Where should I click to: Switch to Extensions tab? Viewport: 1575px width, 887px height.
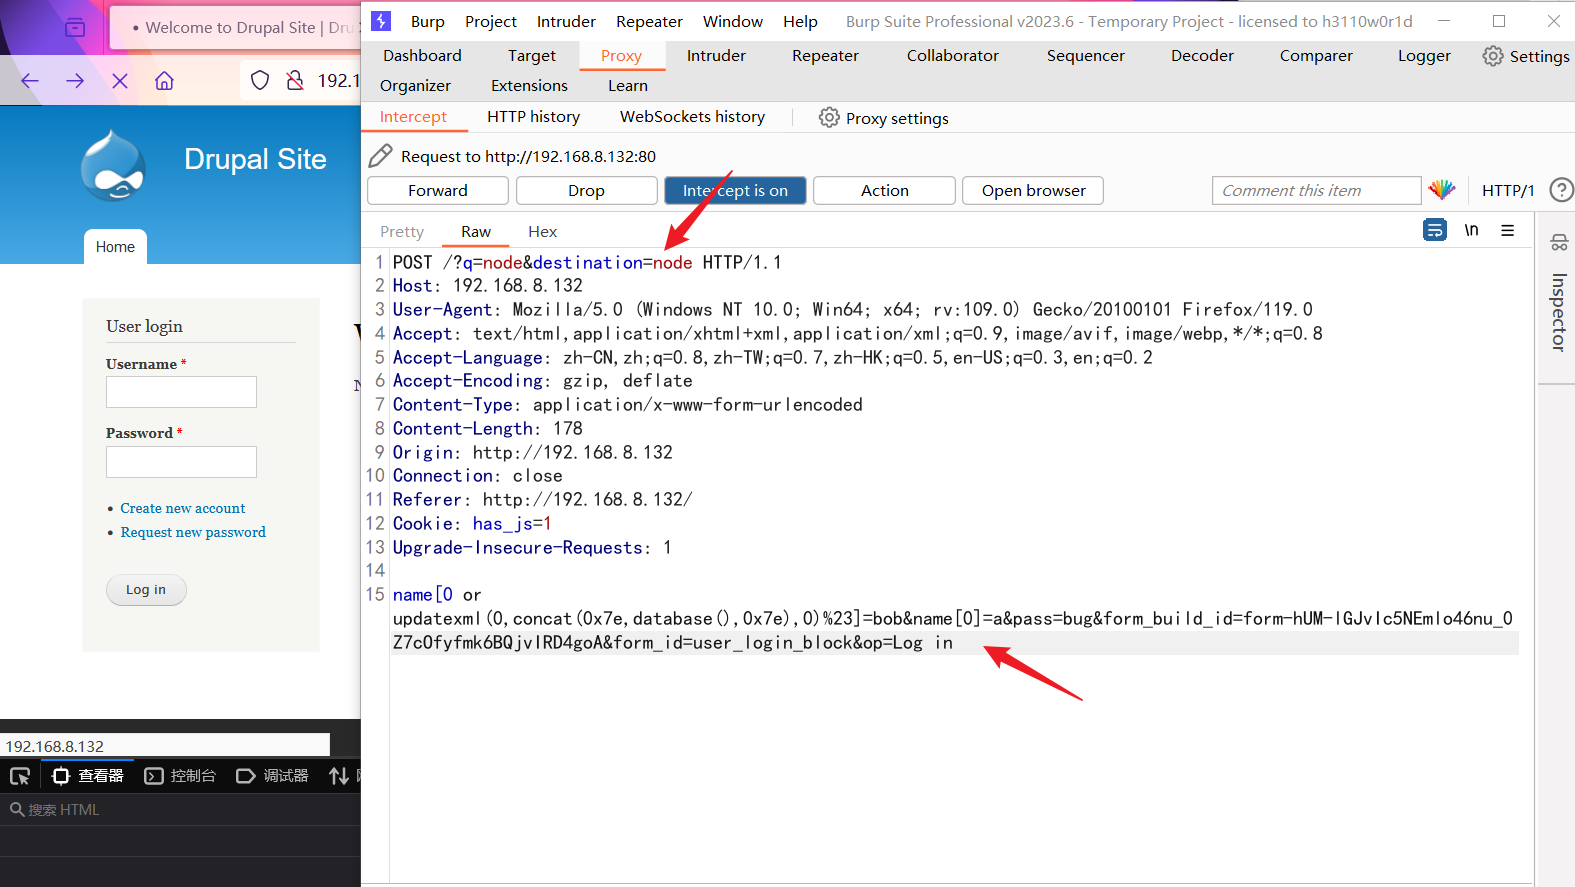click(x=529, y=86)
